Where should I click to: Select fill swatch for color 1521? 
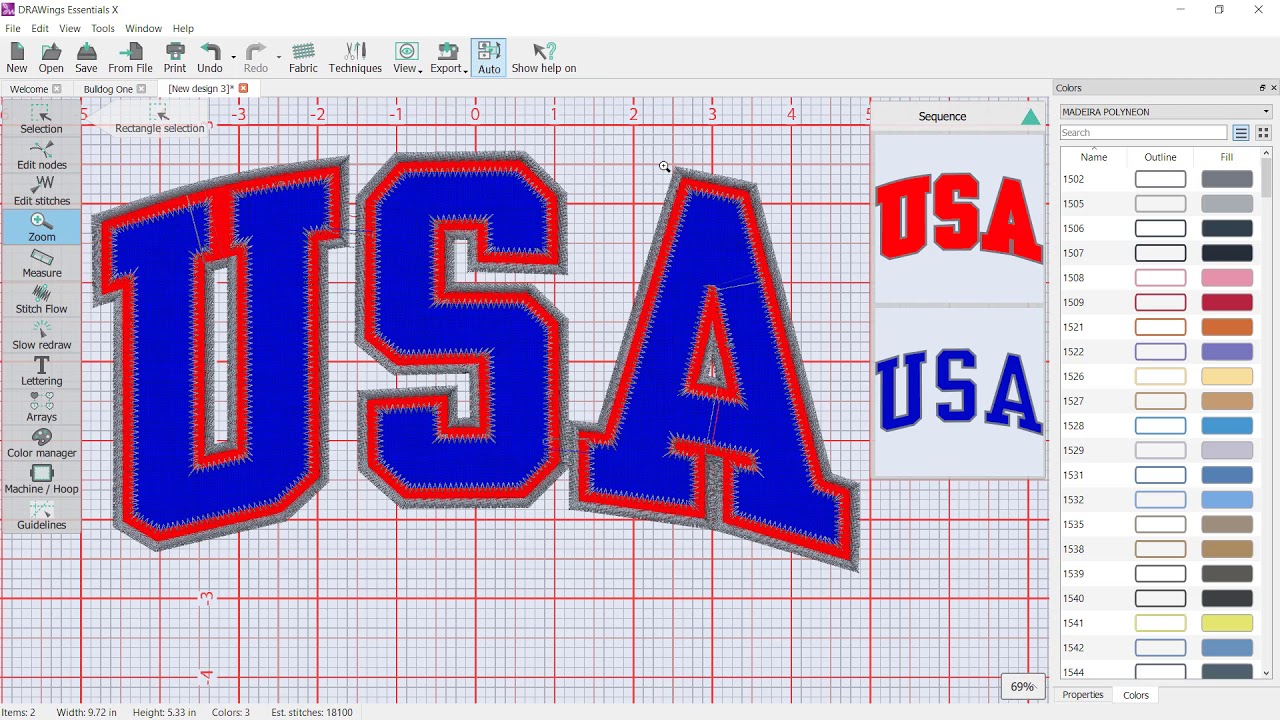pos(1227,327)
